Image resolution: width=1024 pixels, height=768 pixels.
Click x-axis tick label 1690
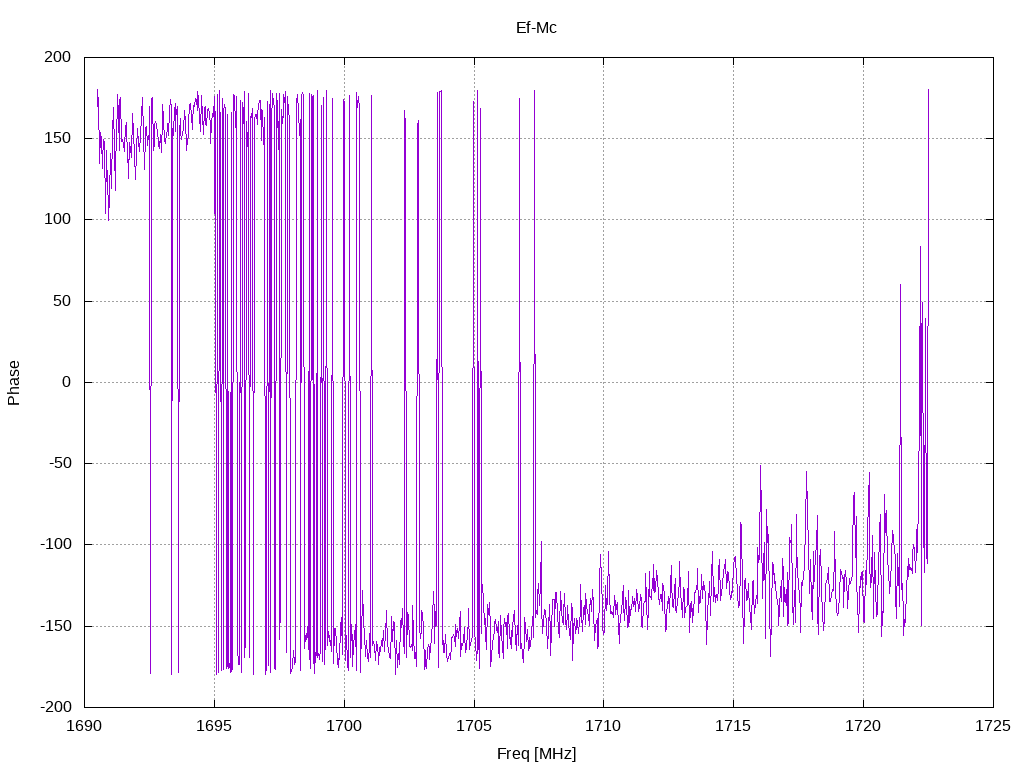click(84, 726)
